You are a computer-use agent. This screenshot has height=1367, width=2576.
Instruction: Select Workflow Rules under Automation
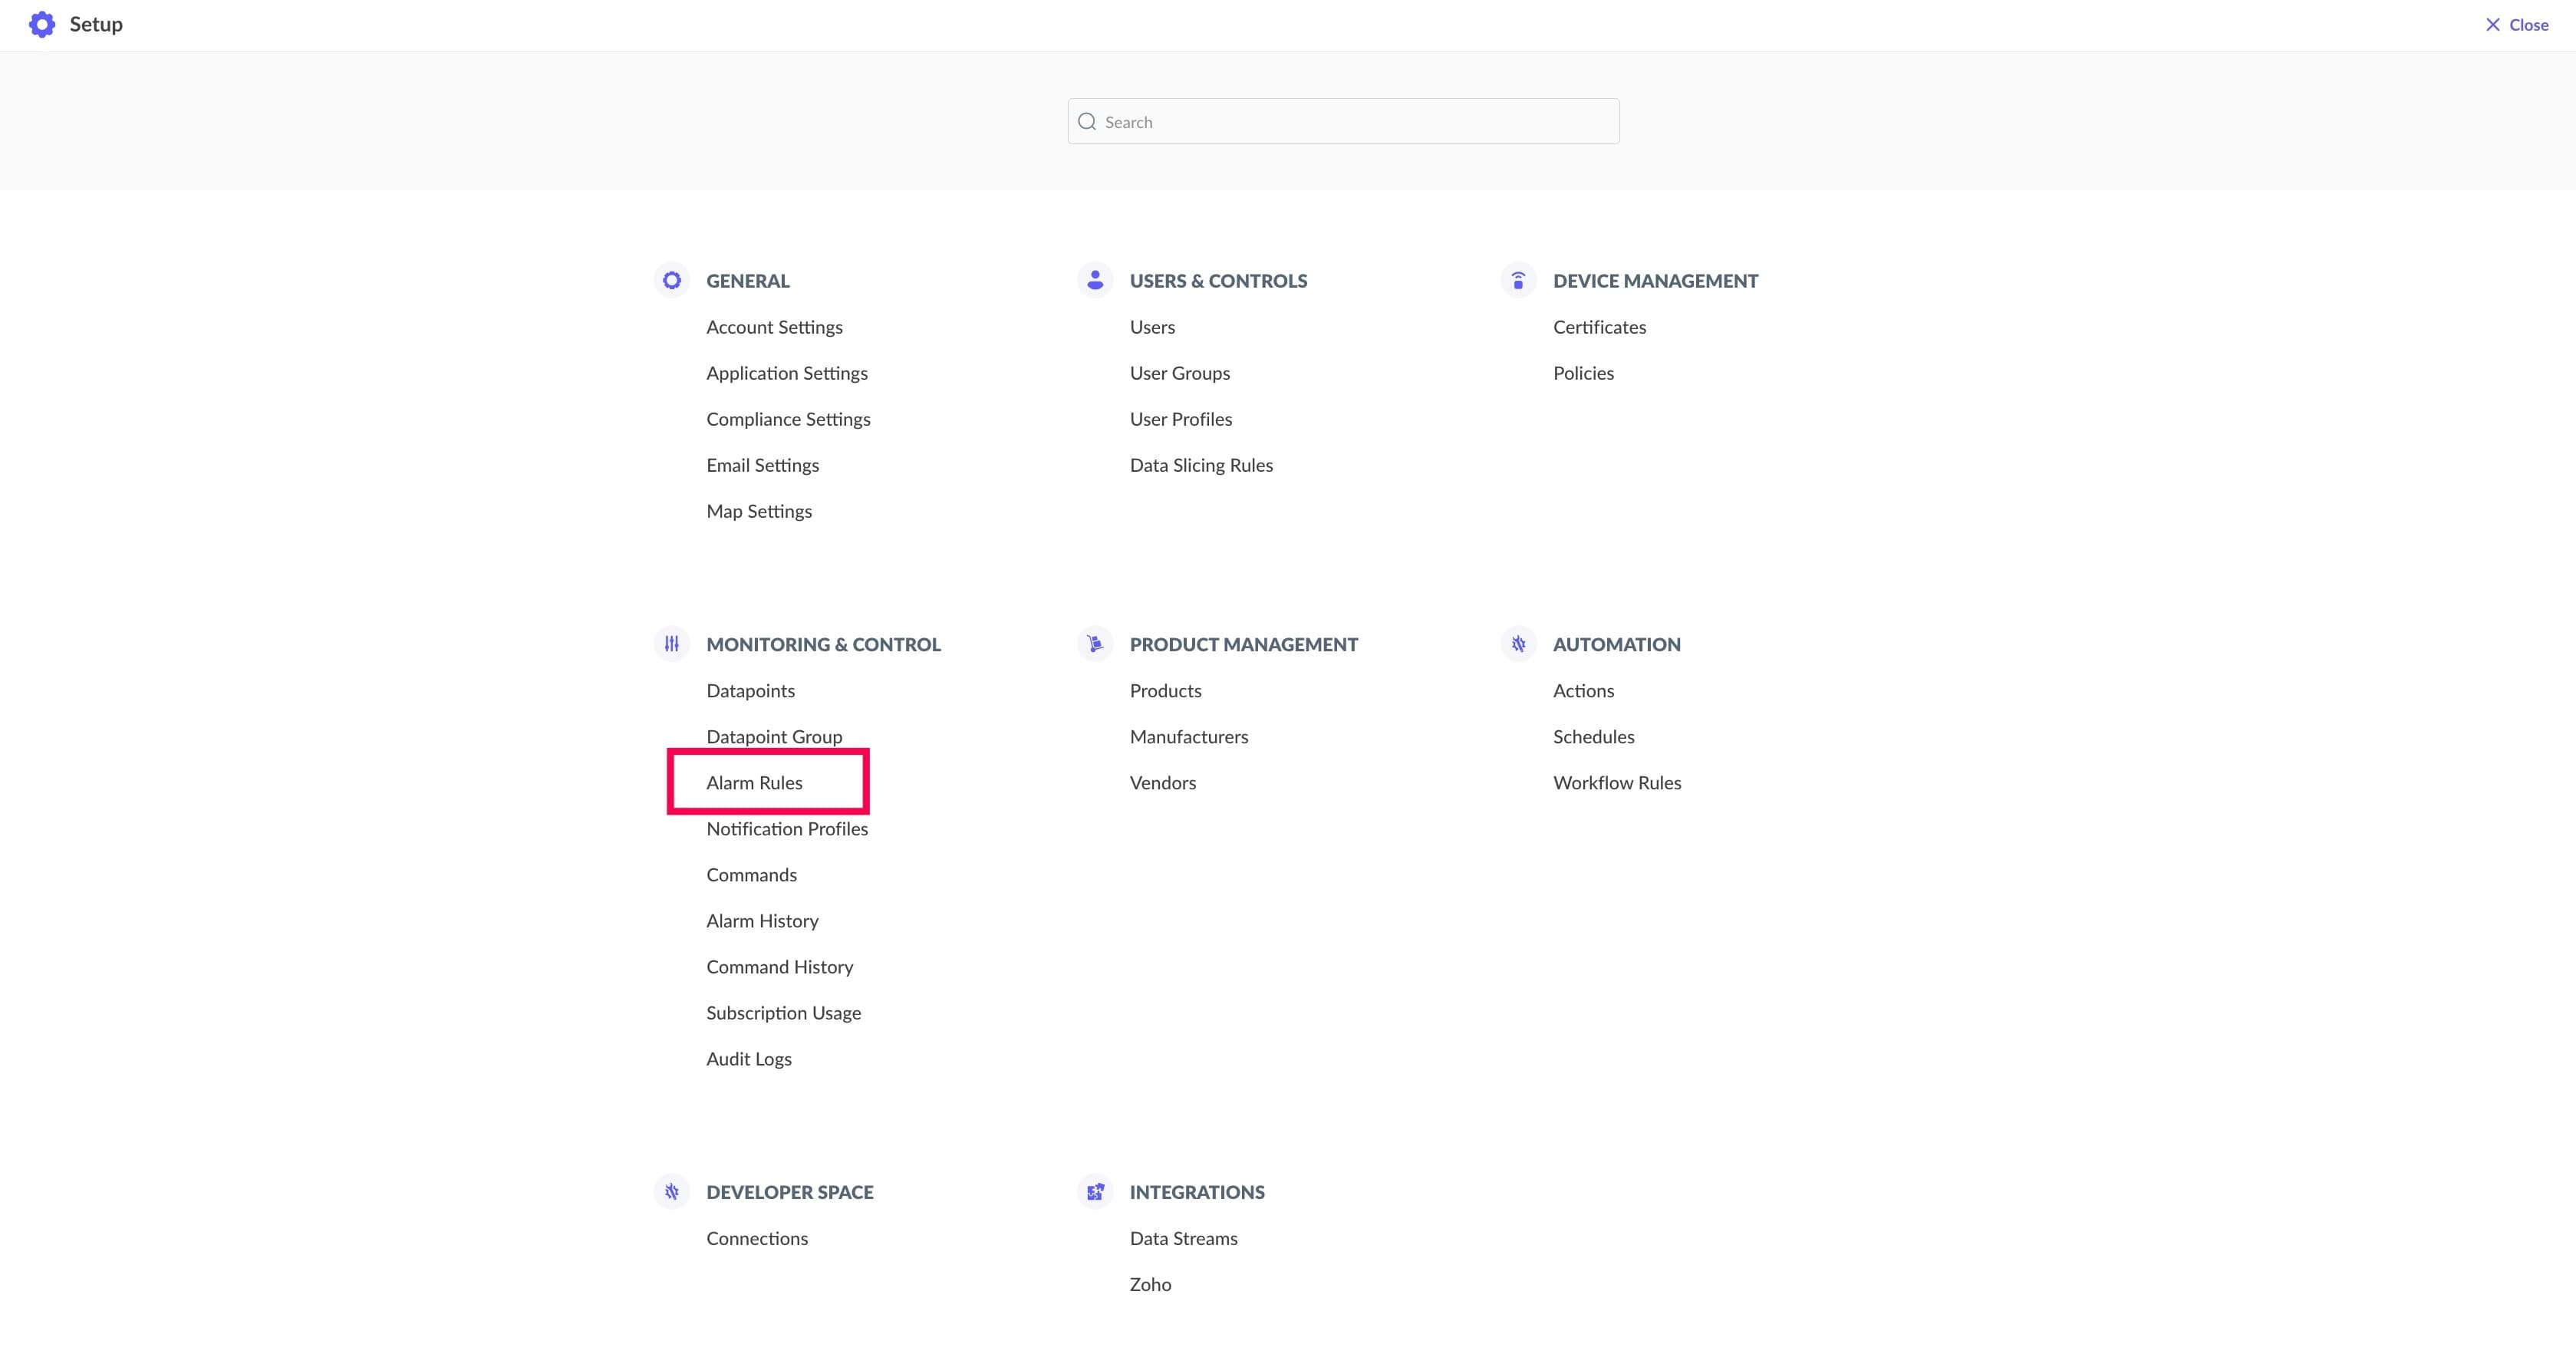(x=1617, y=783)
